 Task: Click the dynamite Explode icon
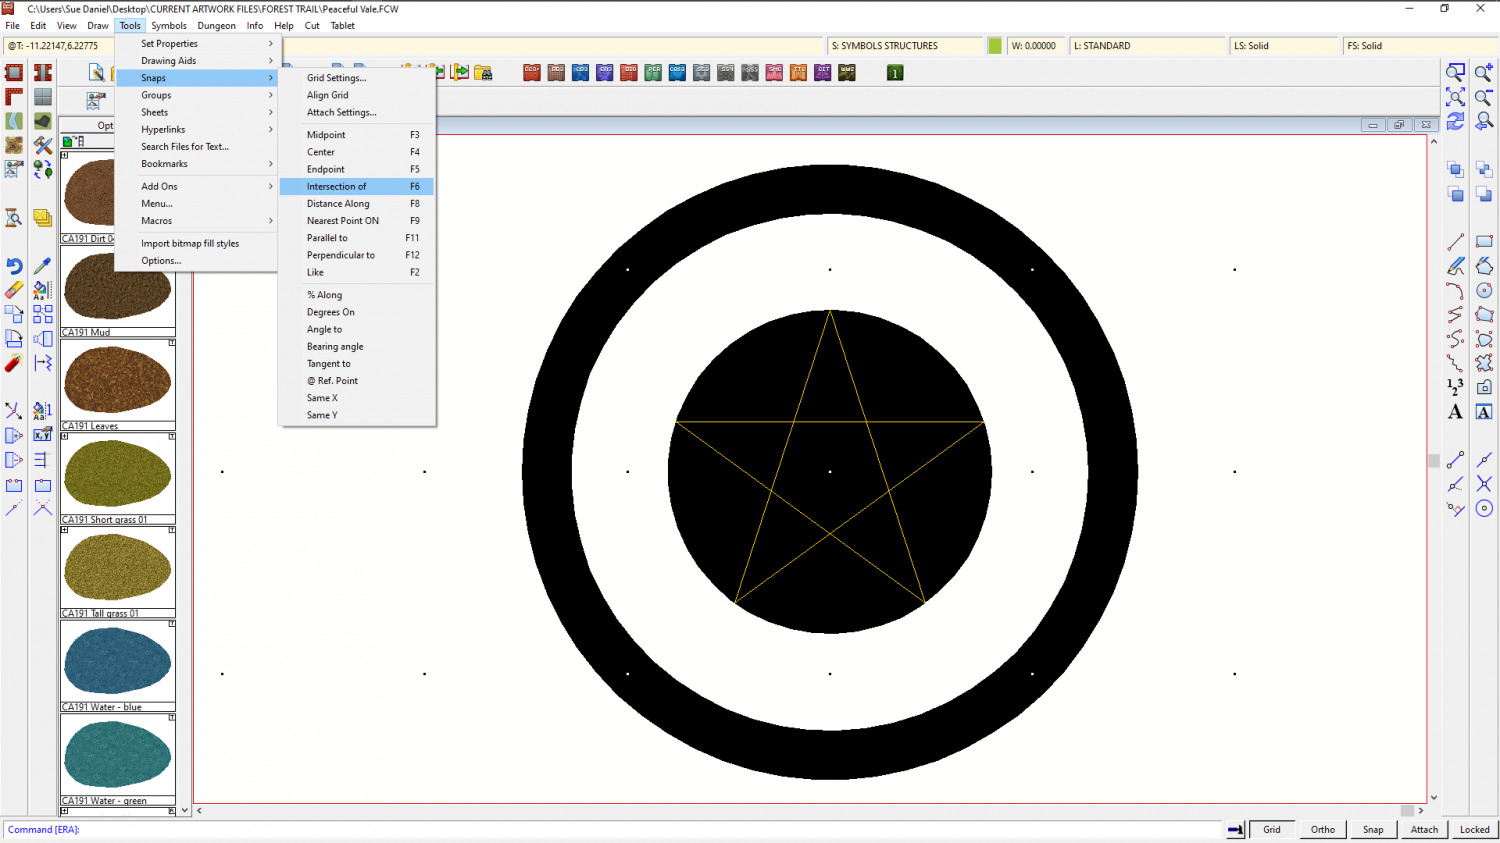click(x=14, y=363)
